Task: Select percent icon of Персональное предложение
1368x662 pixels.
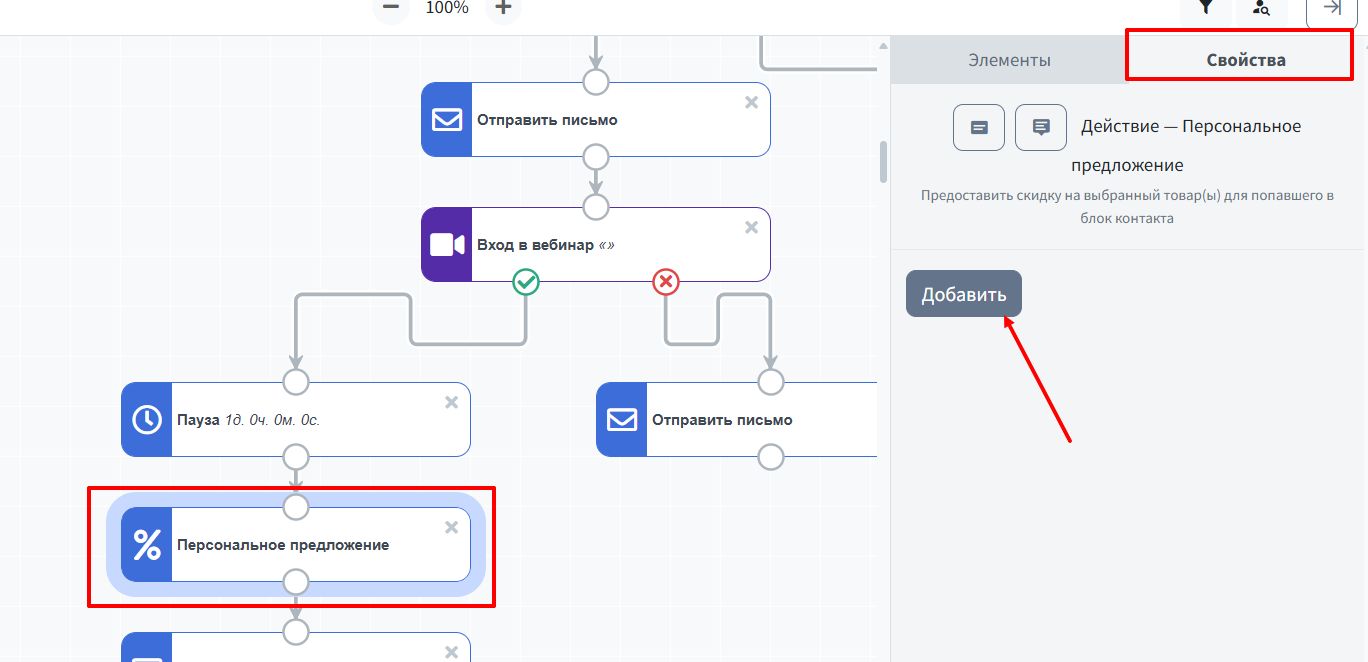Action: tap(146, 545)
